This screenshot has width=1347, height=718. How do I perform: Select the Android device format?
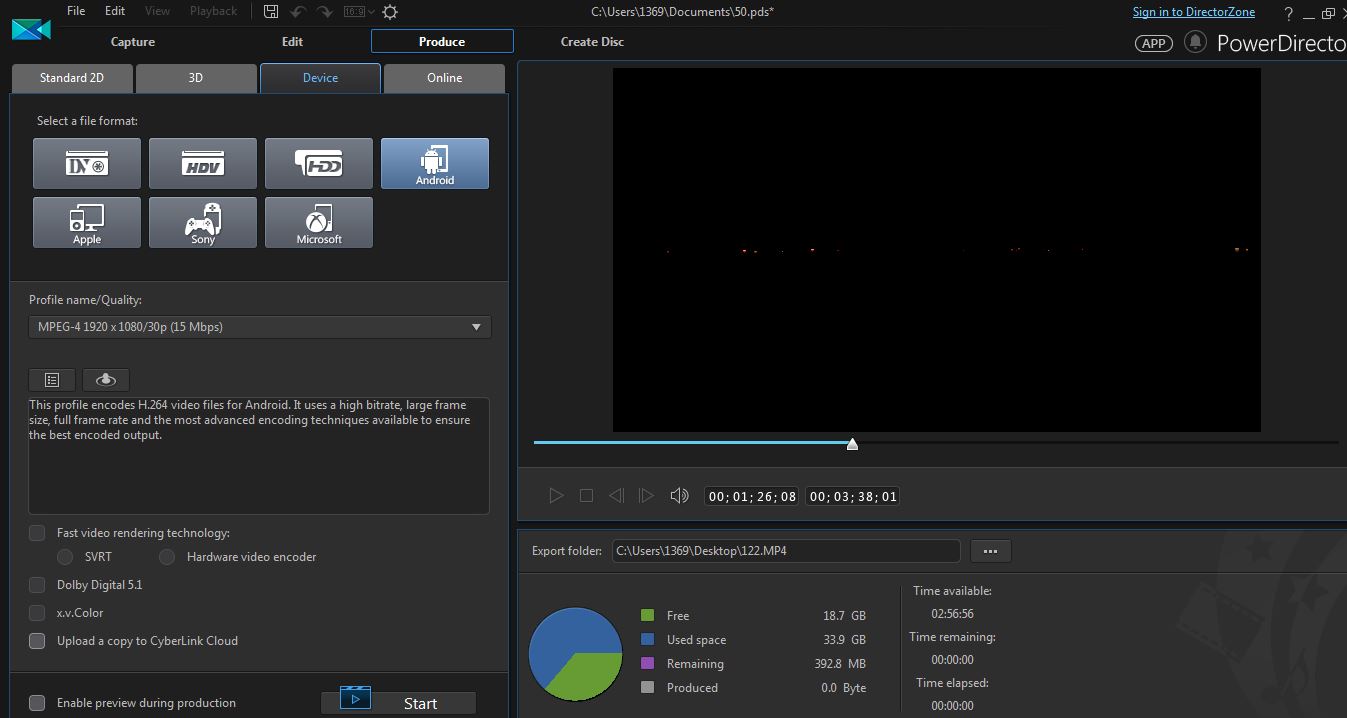tap(435, 163)
